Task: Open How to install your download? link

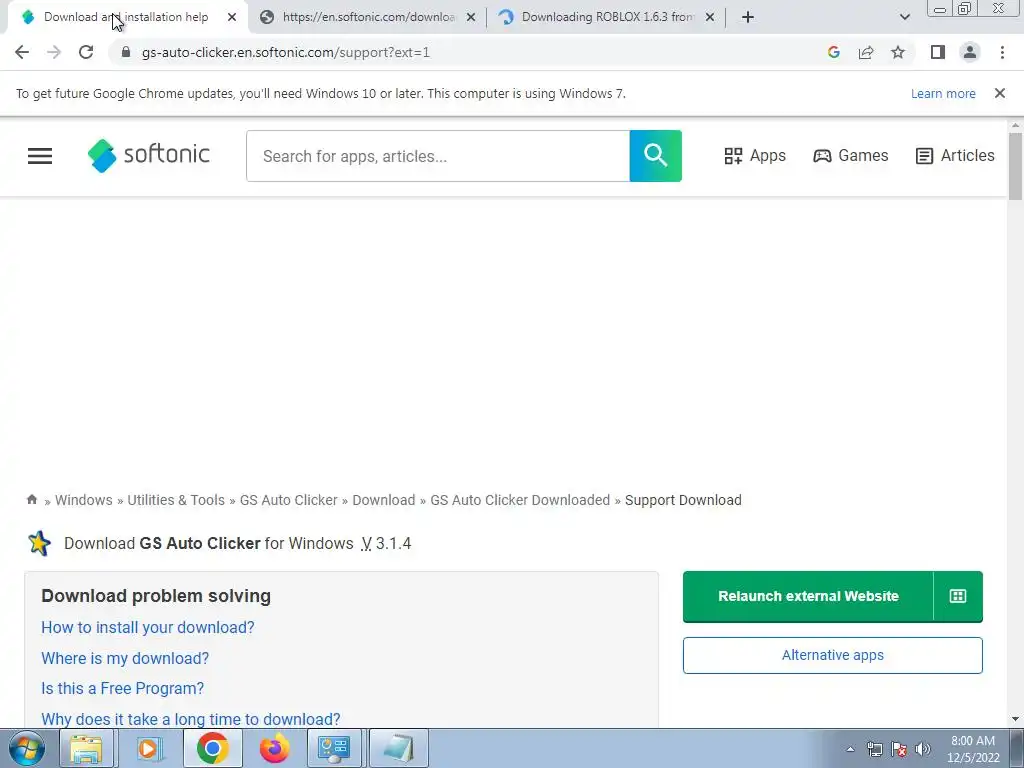Action: click(x=148, y=627)
